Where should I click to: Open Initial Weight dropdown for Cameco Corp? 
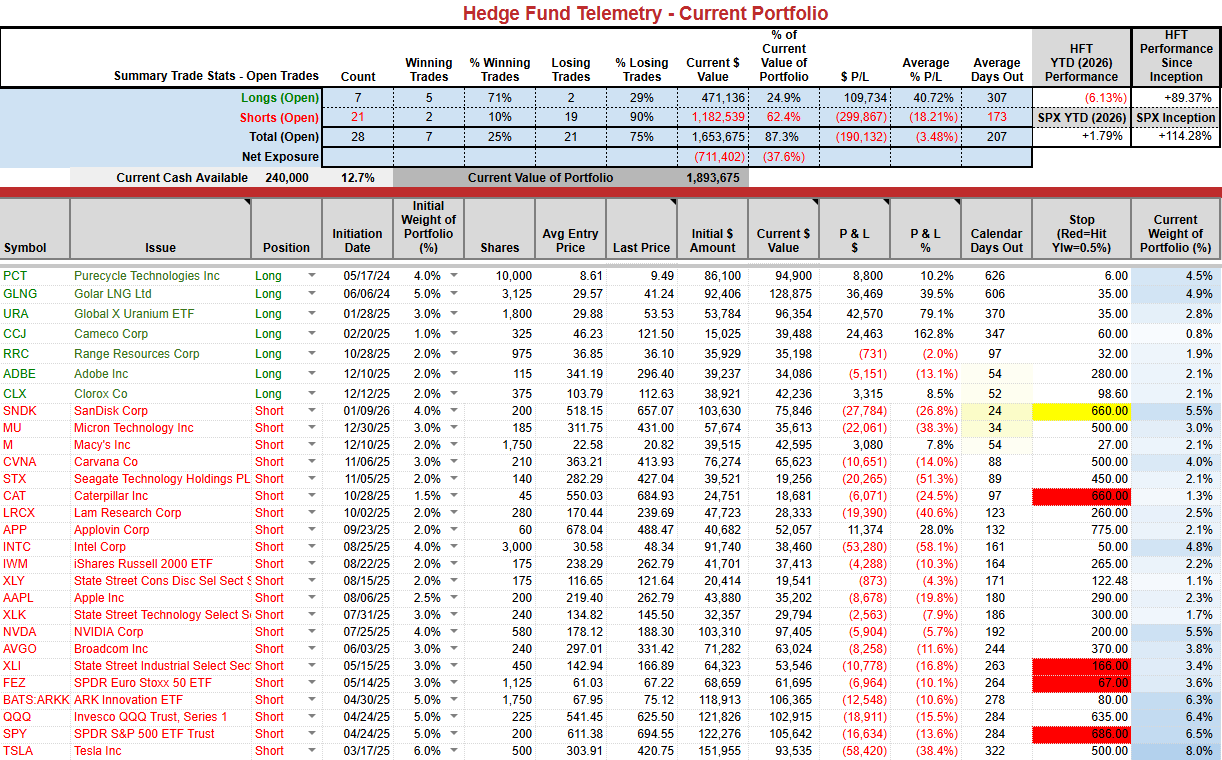tap(454, 334)
